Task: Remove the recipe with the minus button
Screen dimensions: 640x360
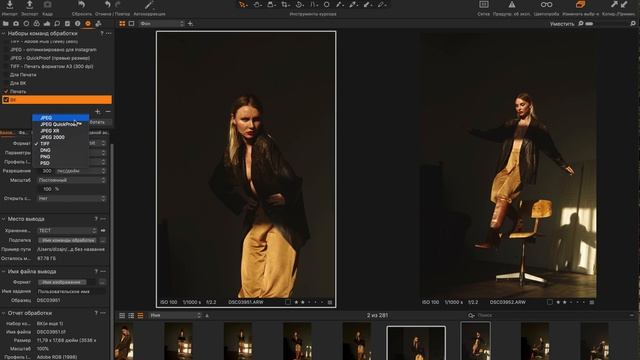Action: click(x=108, y=111)
